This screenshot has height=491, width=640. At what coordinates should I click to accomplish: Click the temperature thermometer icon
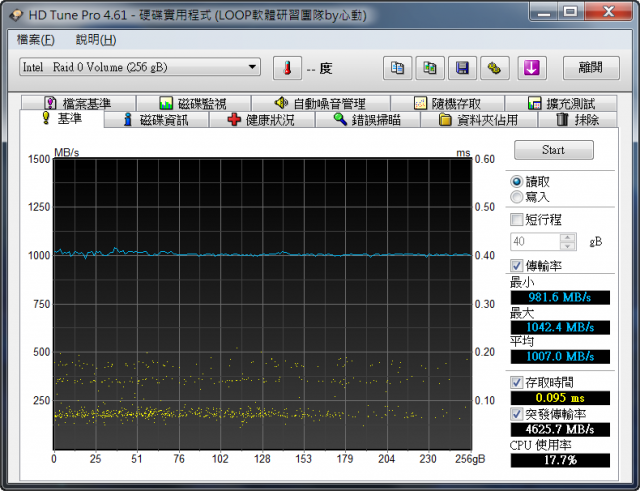click(287, 68)
